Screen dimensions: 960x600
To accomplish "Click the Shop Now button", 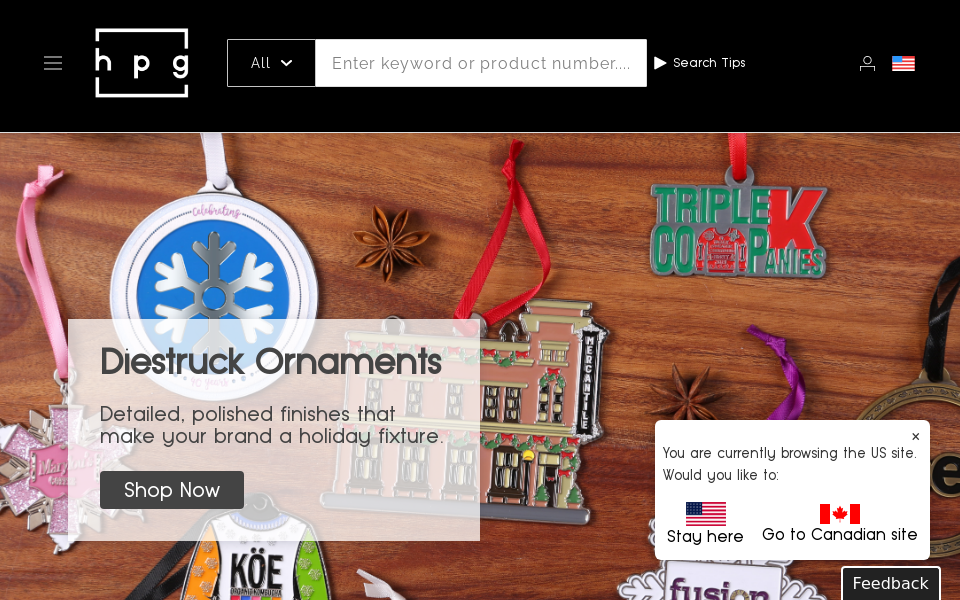I will coord(172,490).
